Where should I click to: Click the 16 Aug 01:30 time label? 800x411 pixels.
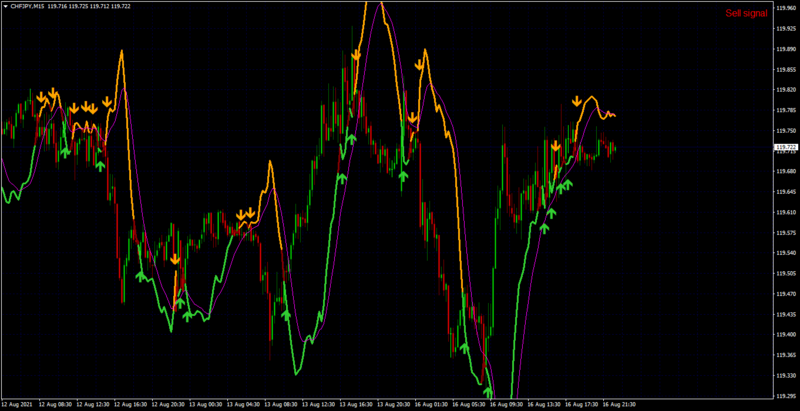(432, 404)
